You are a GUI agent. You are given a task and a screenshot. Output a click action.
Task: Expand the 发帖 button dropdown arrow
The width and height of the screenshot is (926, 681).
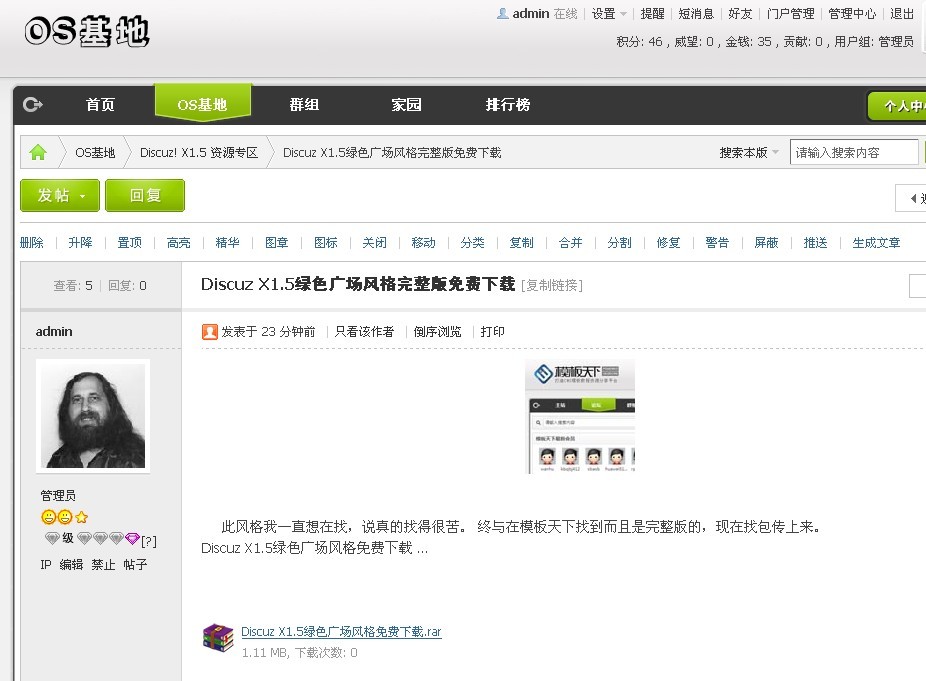(x=83, y=196)
